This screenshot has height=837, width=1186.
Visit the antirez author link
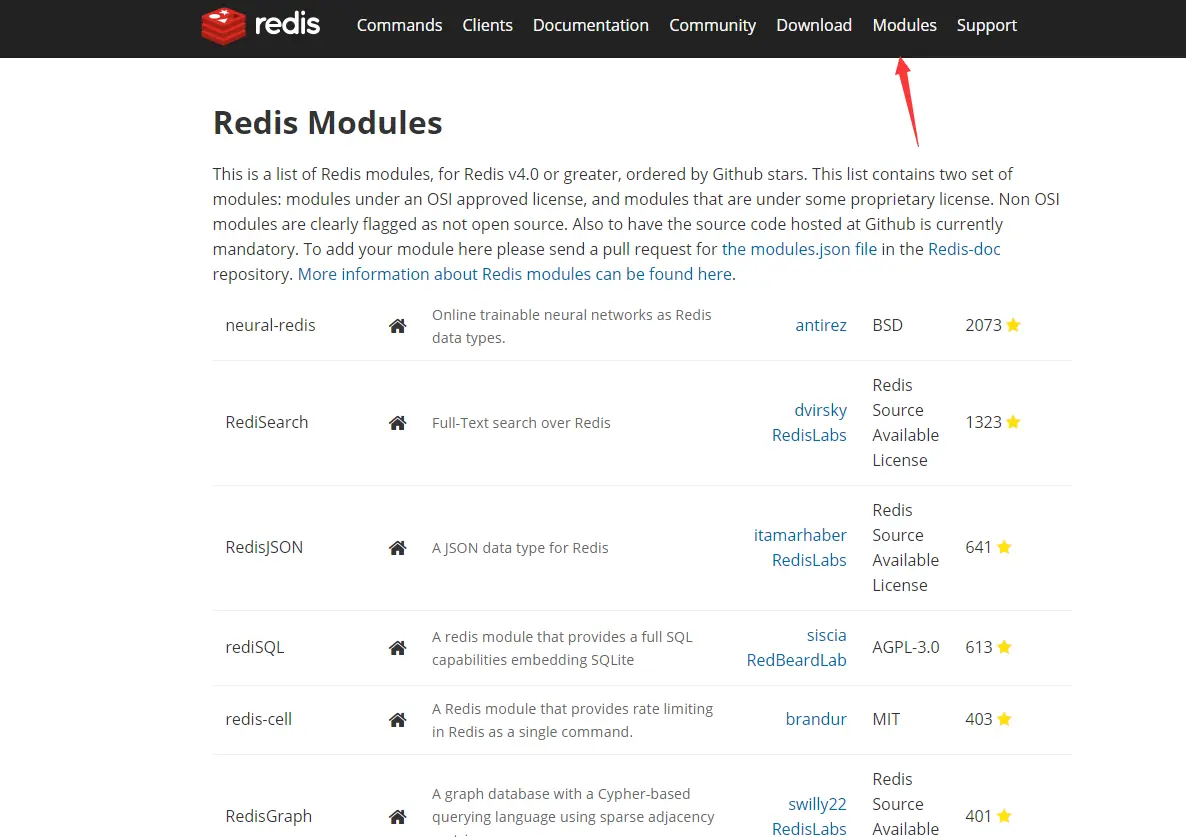click(821, 324)
